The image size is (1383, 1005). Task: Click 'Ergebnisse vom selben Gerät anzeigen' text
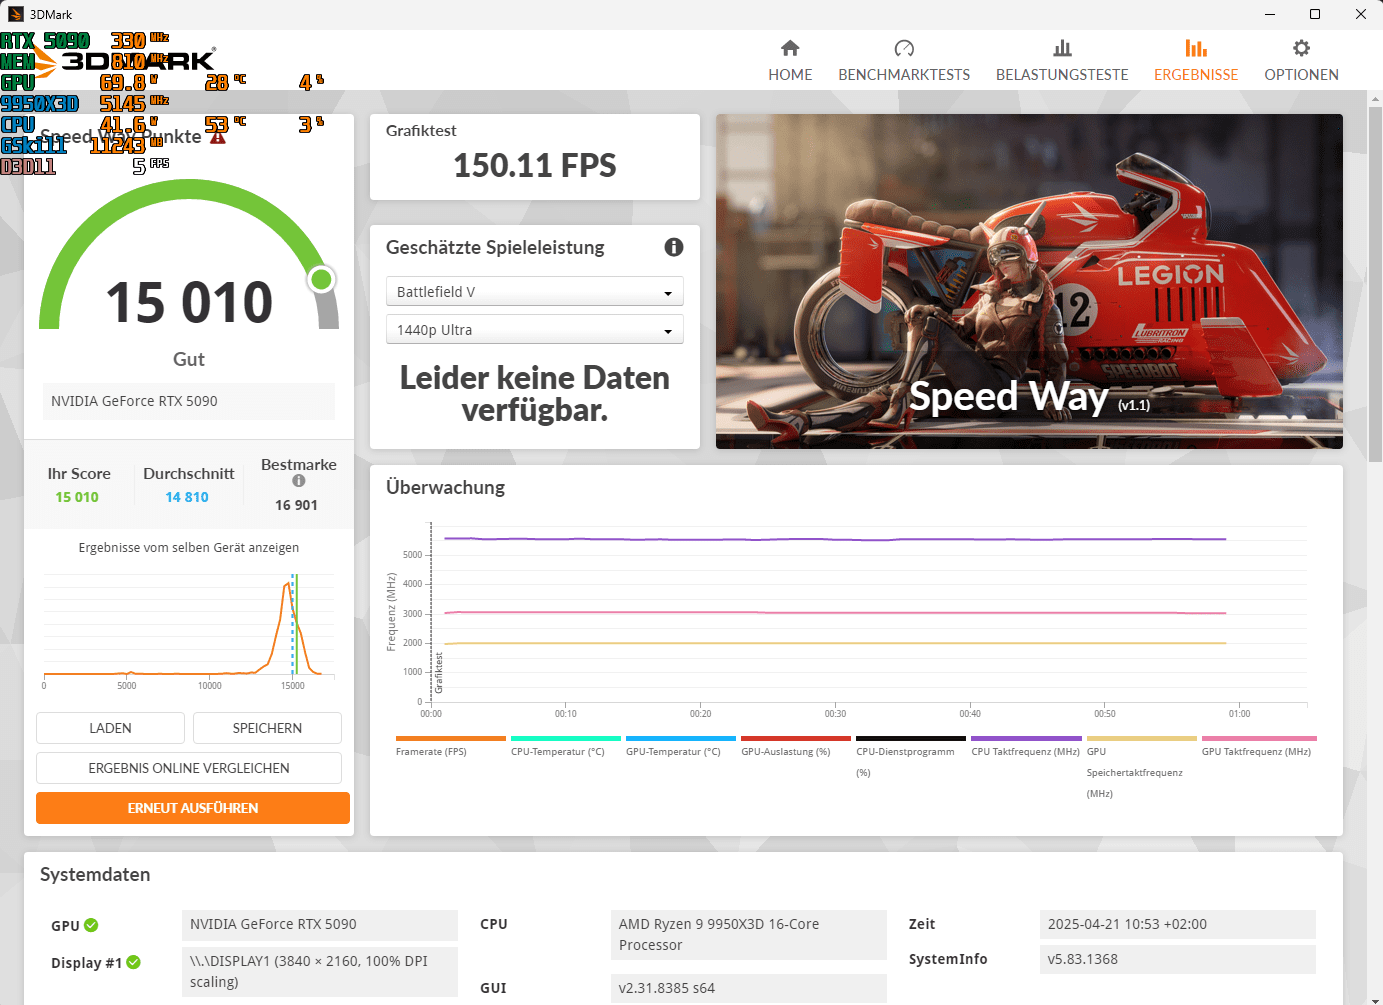point(189,547)
